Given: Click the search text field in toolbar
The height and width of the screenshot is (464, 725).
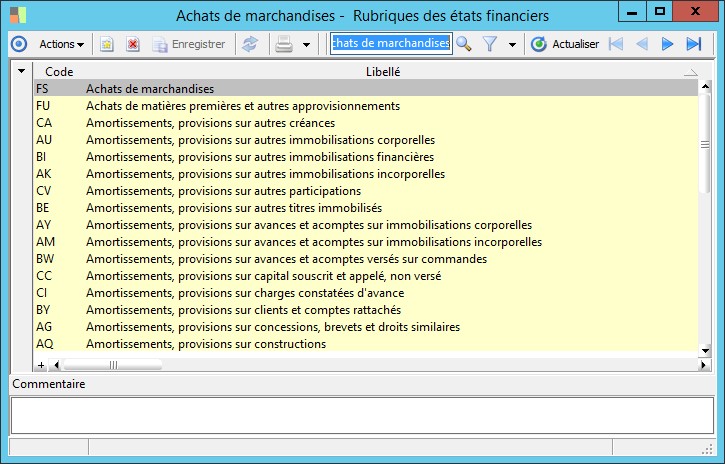Looking at the screenshot, I should point(391,44).
